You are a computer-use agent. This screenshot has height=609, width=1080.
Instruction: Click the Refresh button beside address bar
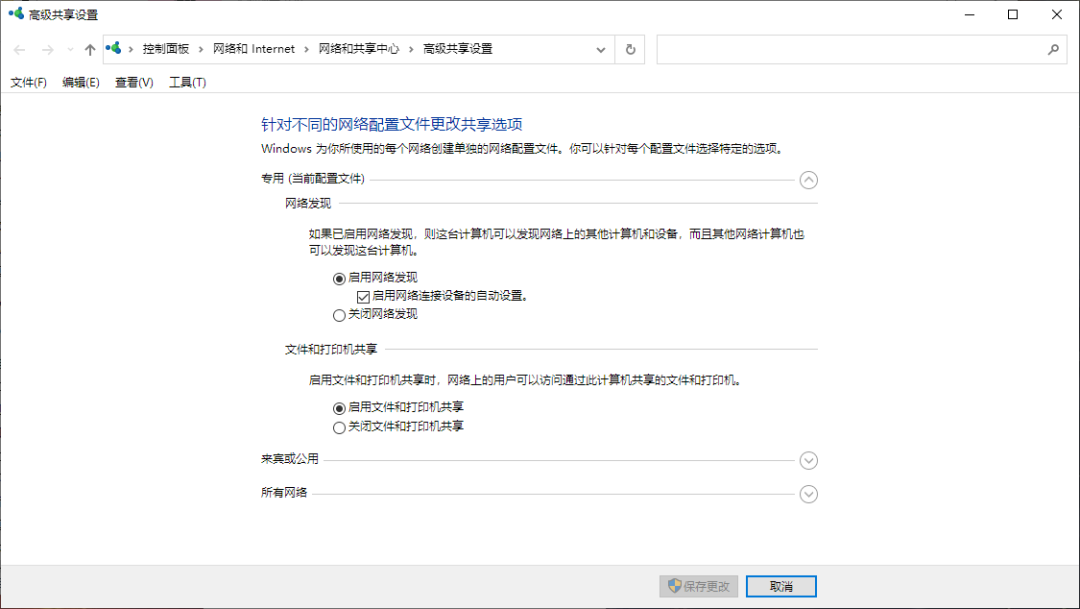pos(630,49)
